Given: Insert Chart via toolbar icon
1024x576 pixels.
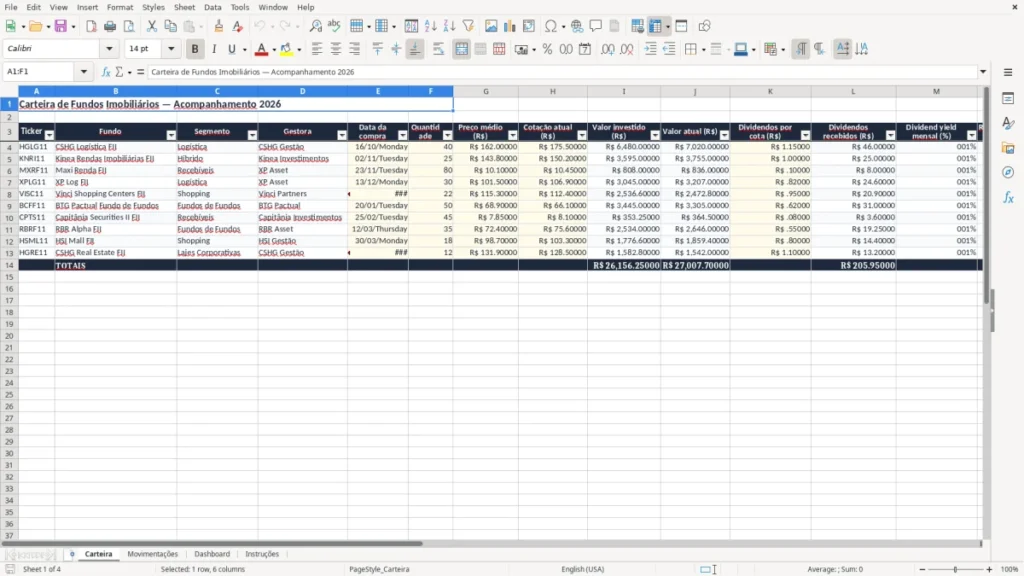Looking at the screenshot, I should point(509,26).
